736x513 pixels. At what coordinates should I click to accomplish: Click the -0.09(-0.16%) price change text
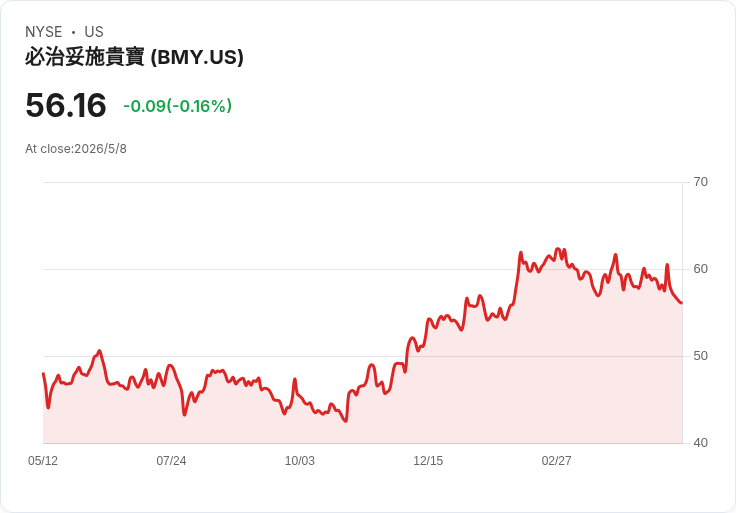click(x=177, y=106)
